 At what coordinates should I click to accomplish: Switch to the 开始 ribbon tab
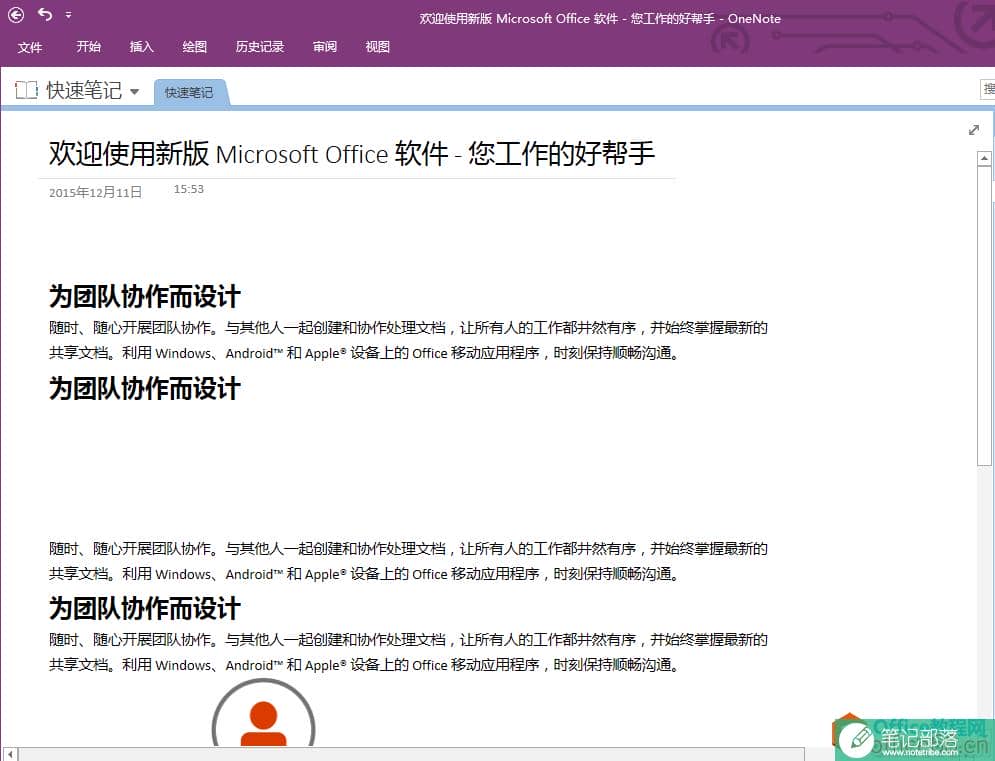pyautogui.click(x=89, y=46)
